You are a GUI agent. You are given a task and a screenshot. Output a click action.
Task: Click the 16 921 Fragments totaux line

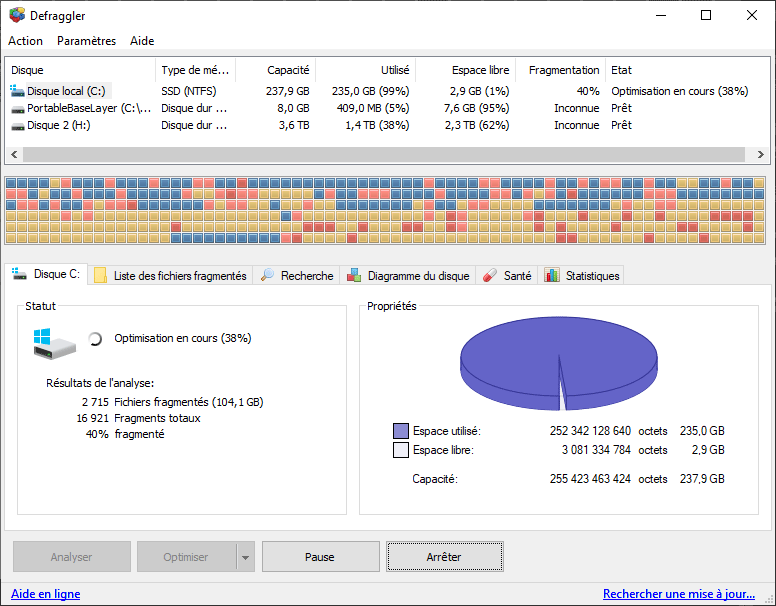tap(138, 418)
